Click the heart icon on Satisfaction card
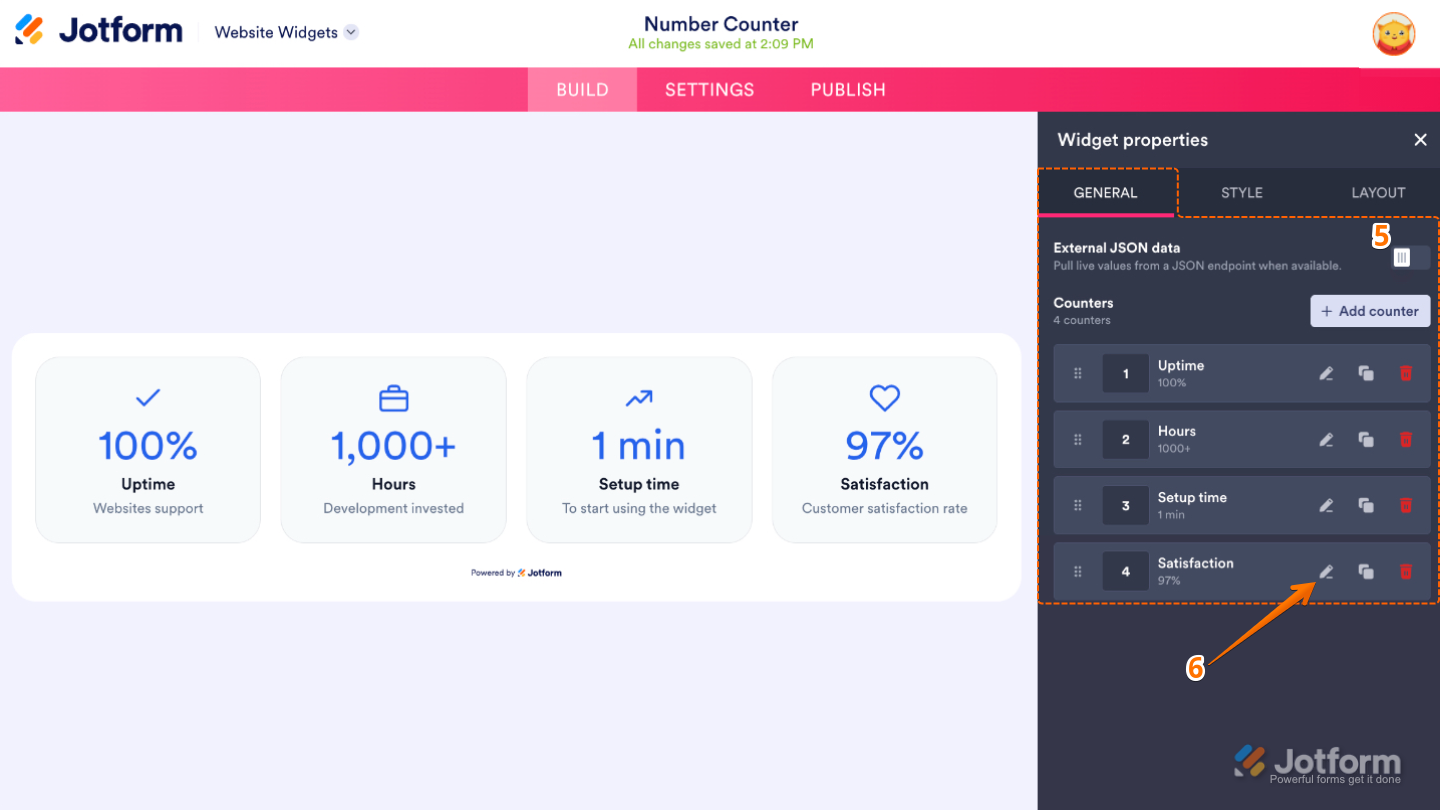Viewport: 1440px width, 810px height. [885, 398]
